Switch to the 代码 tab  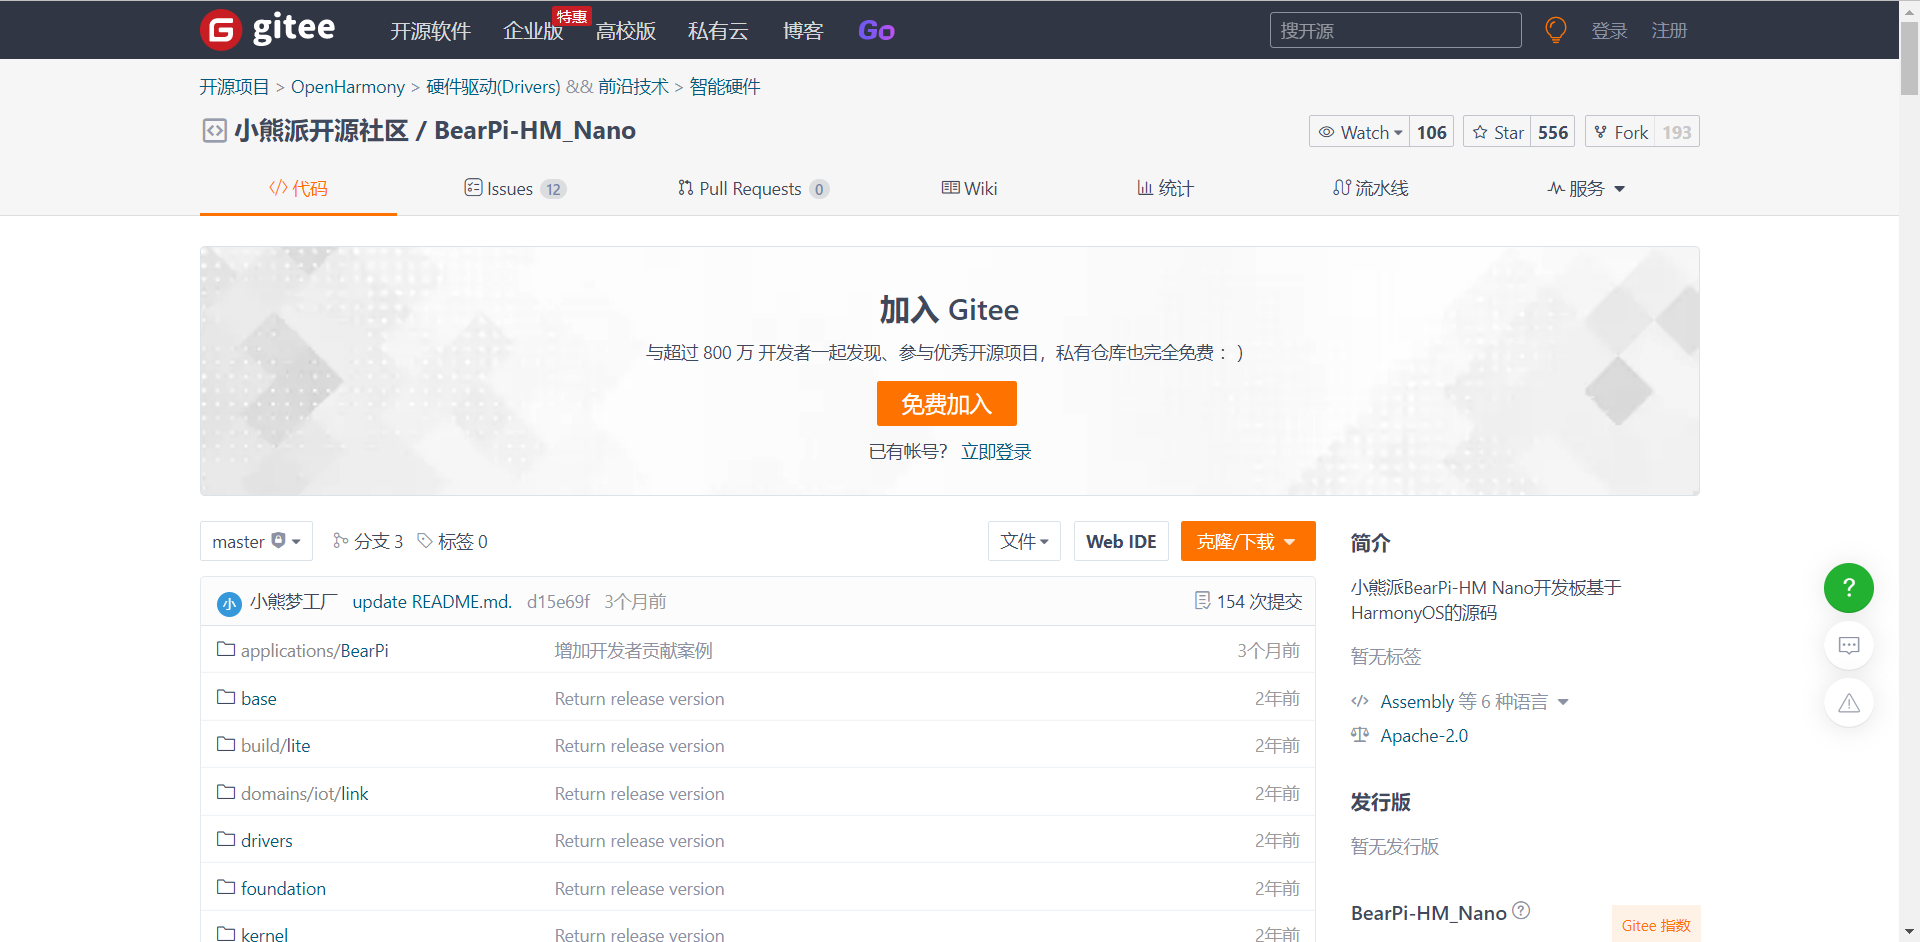tap(298, 188)
